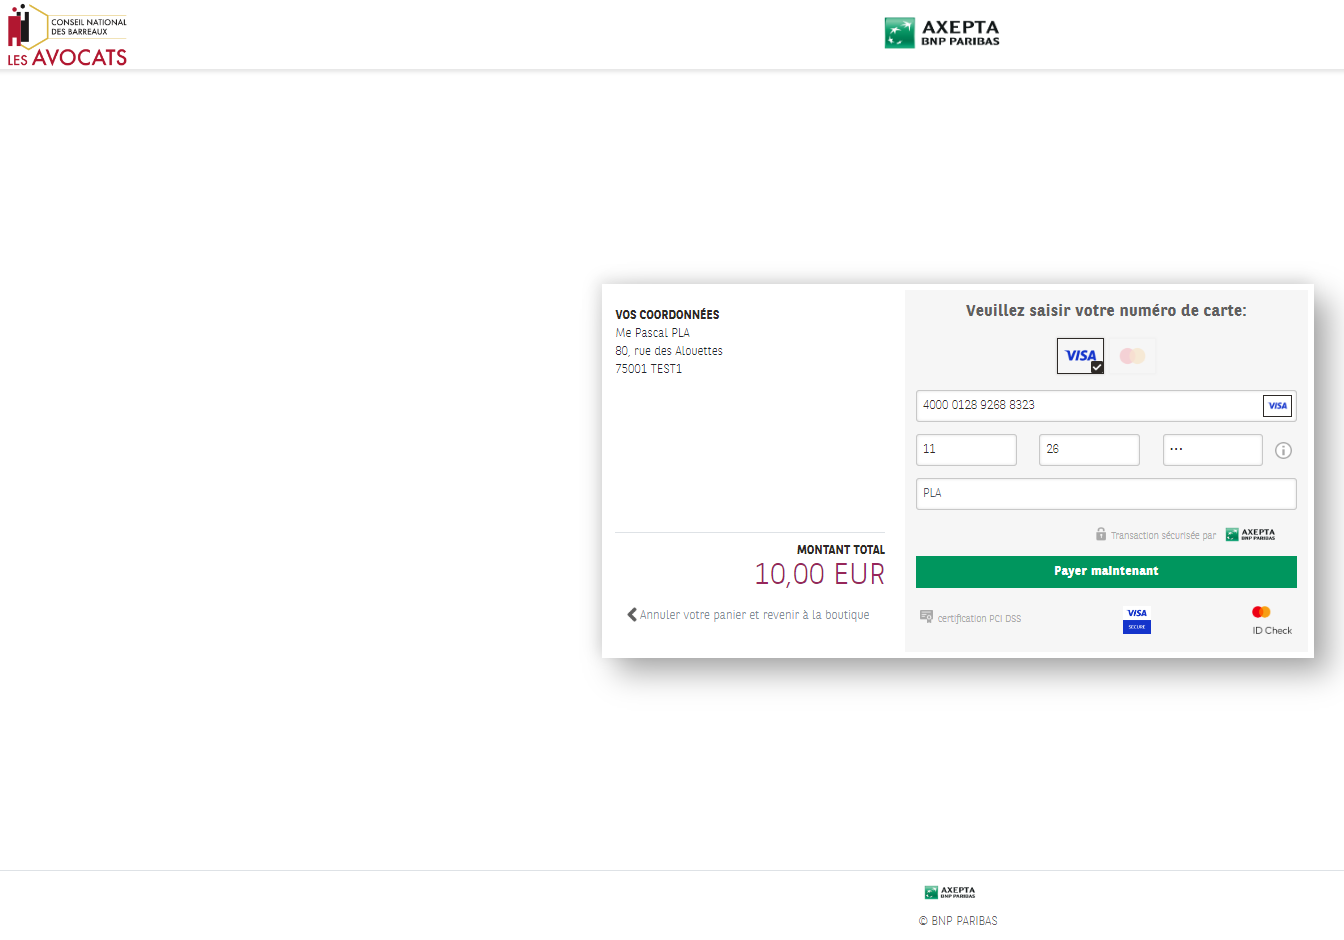
Task: Click the back chevron before Annuler votre panier
Action: point(632,615)
